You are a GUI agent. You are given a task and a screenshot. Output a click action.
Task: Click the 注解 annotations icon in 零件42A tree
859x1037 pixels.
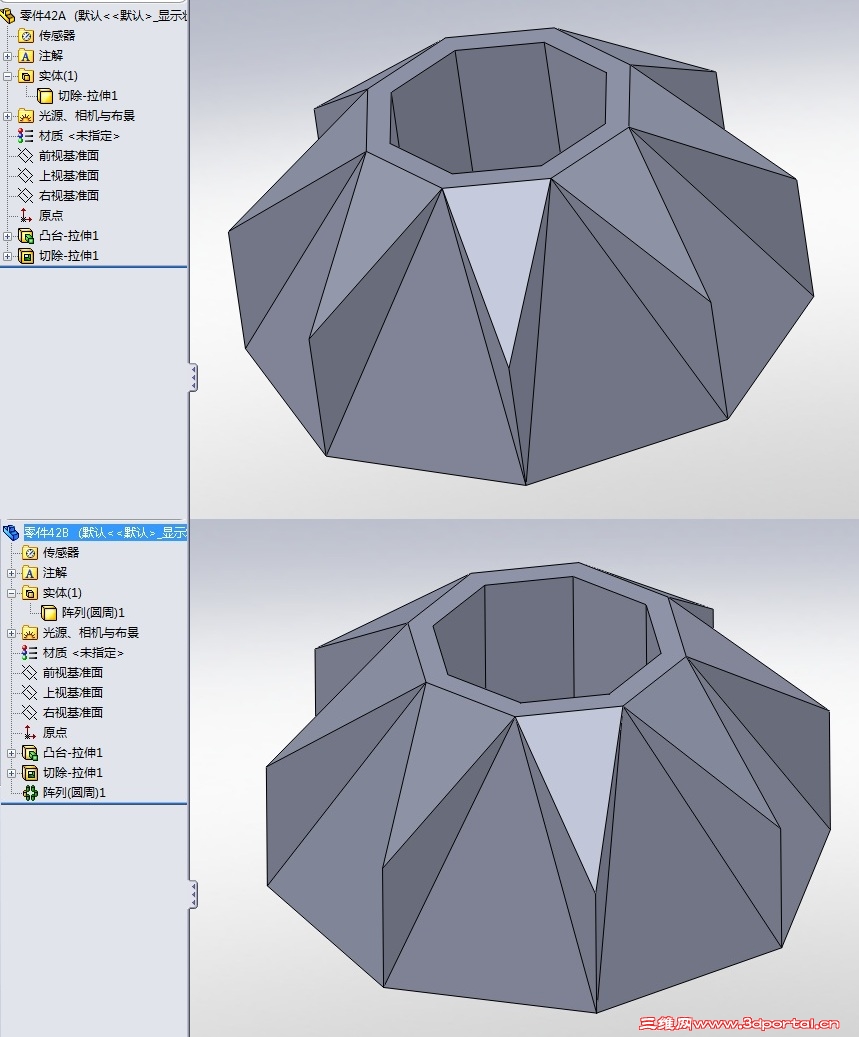tap(26, 56)
